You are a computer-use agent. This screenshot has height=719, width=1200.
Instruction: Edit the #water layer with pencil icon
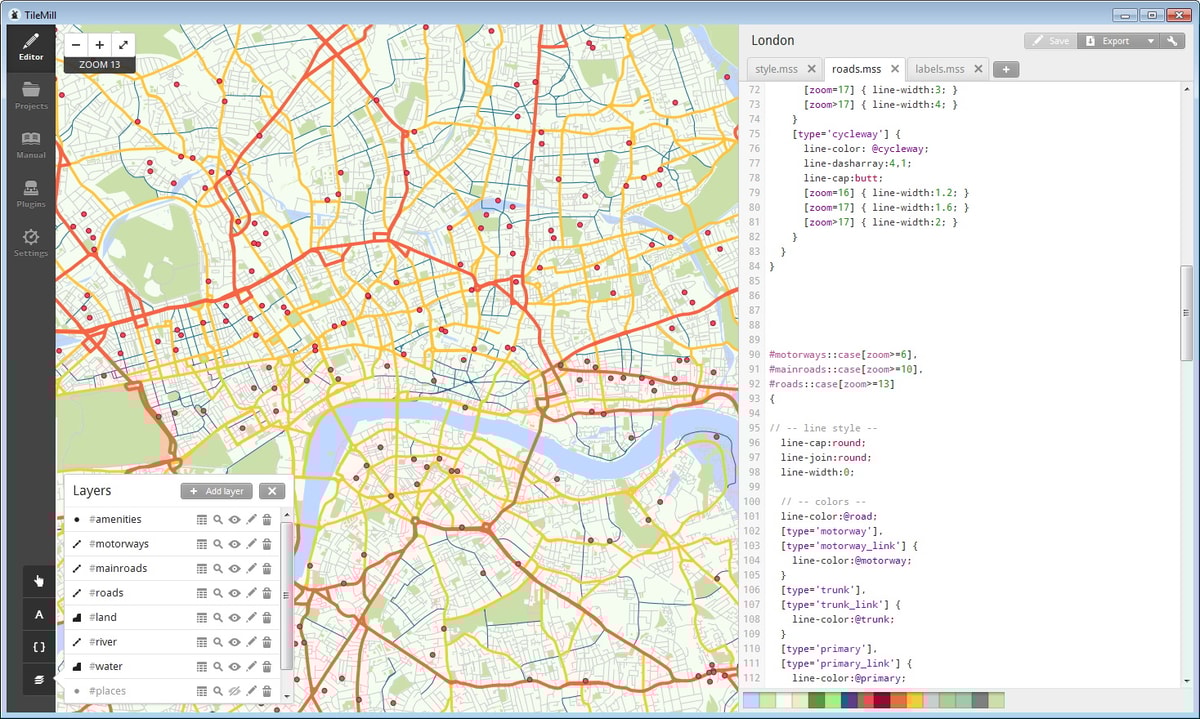pyautogui.click(x=252, y=666)
